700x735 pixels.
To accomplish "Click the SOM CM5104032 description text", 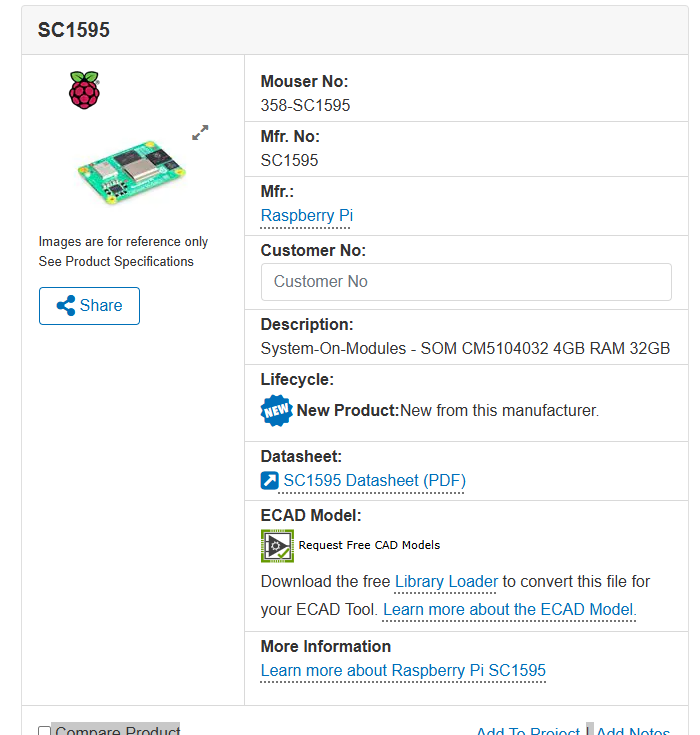I will (465, 349).
